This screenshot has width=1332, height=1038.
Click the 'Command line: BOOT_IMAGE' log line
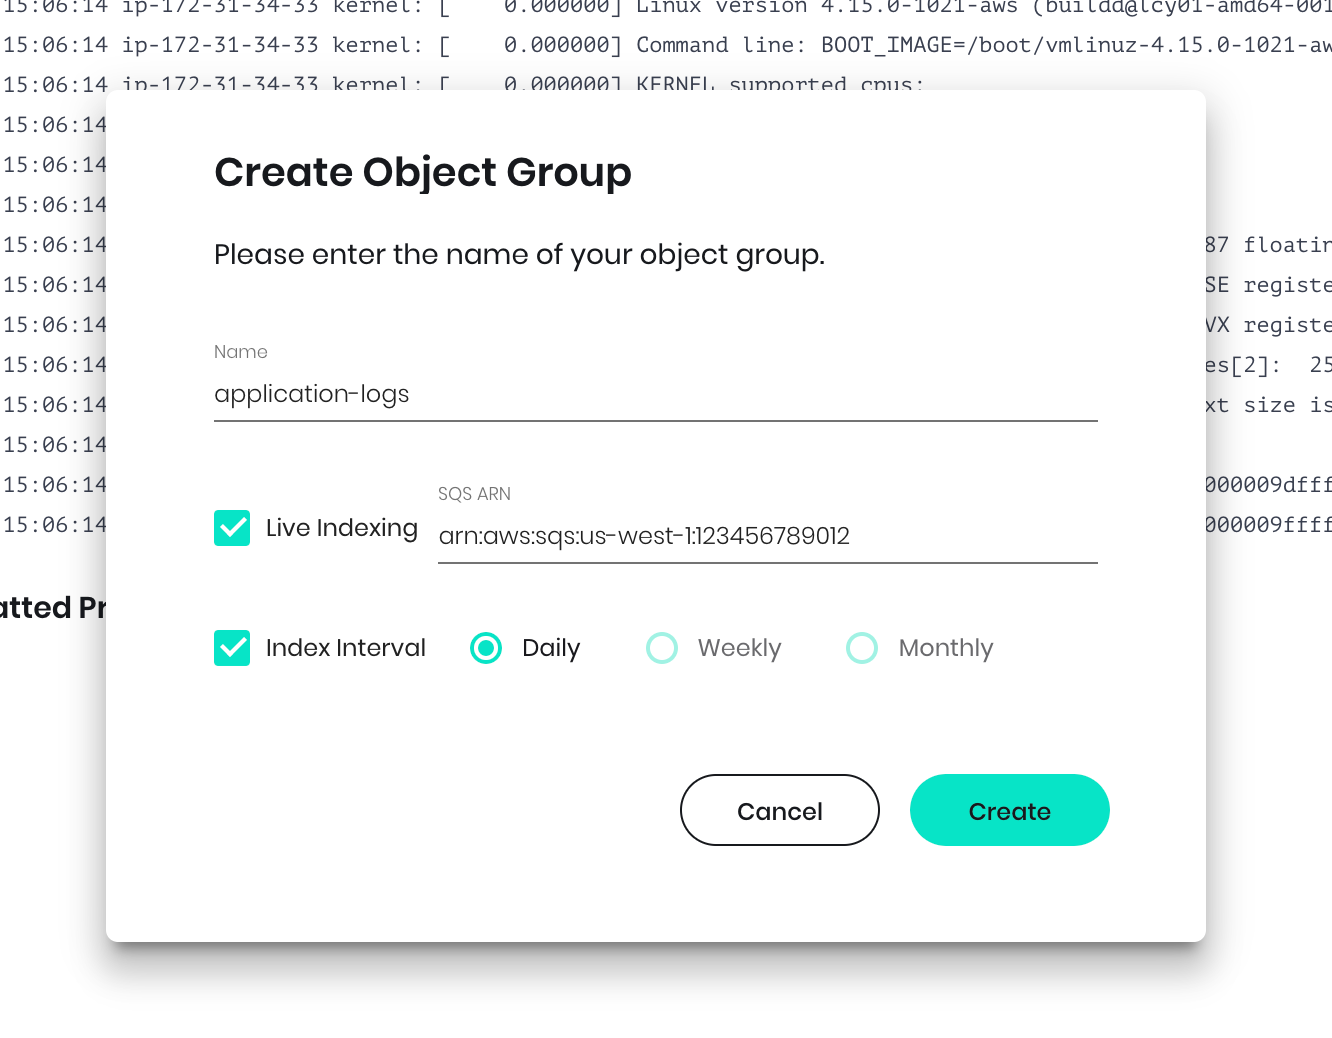pyautogui.click(x=666, y=45)
